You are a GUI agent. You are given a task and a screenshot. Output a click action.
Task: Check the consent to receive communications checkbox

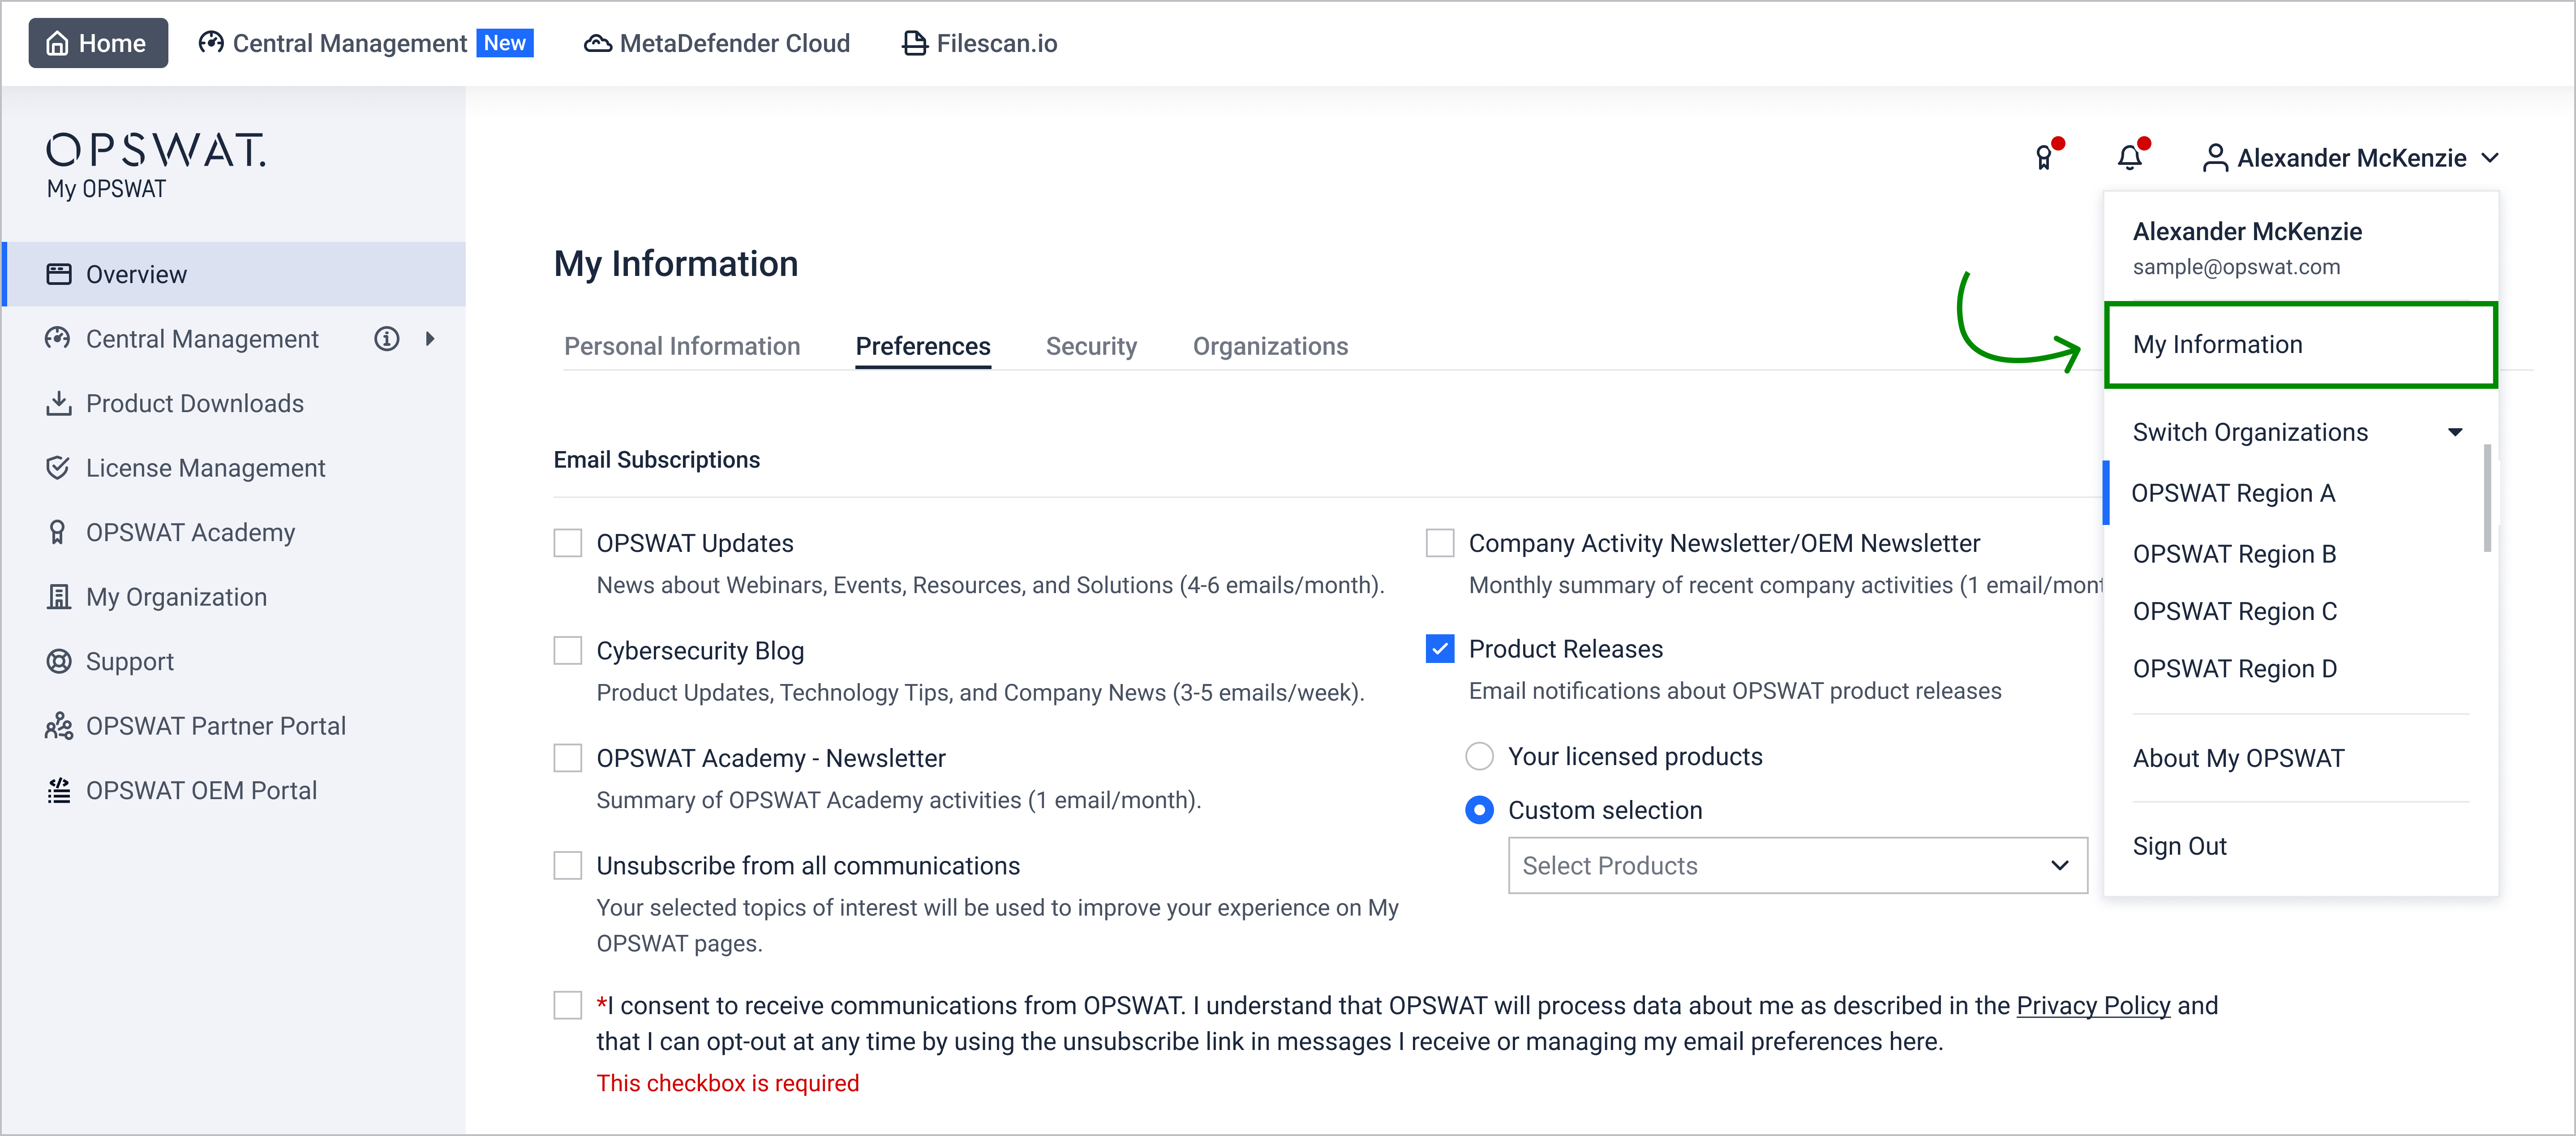[x=568, y=1005]
